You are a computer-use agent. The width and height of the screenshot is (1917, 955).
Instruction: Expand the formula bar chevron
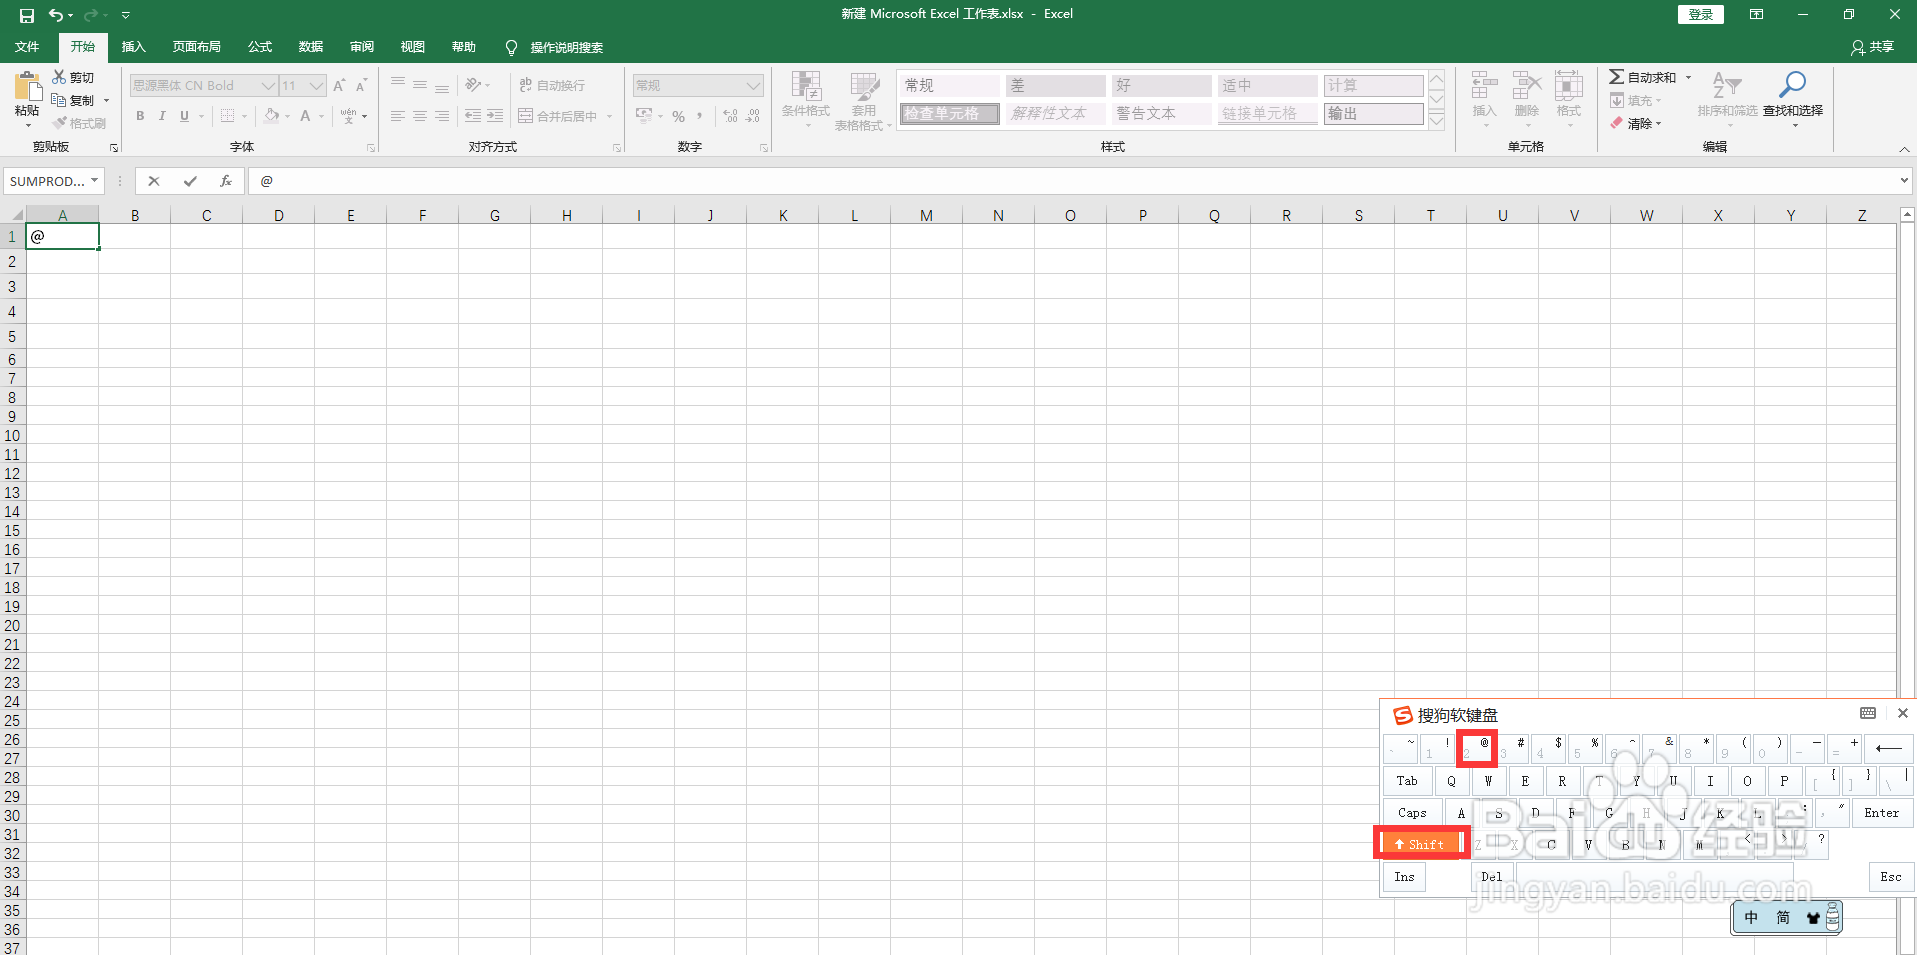coord(1904,181)
